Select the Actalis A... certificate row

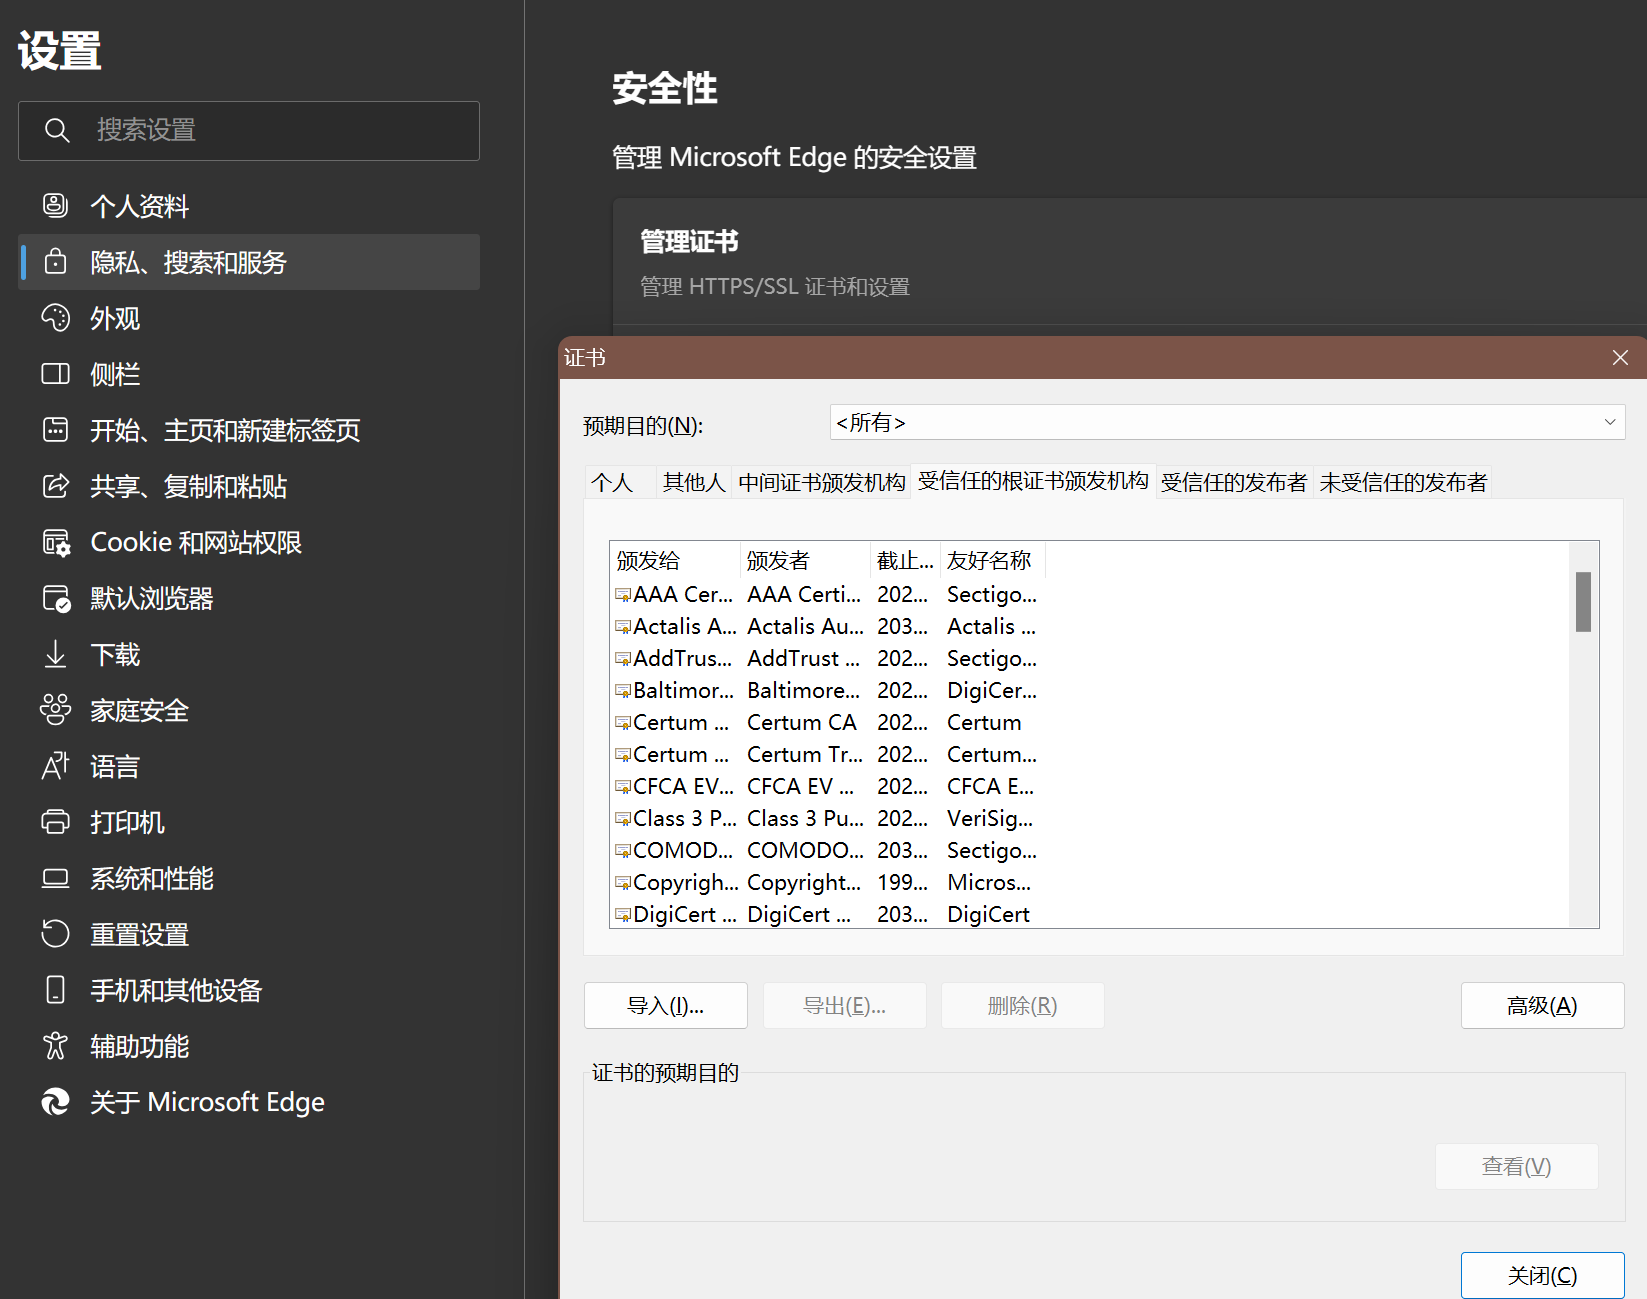(827, 626)
